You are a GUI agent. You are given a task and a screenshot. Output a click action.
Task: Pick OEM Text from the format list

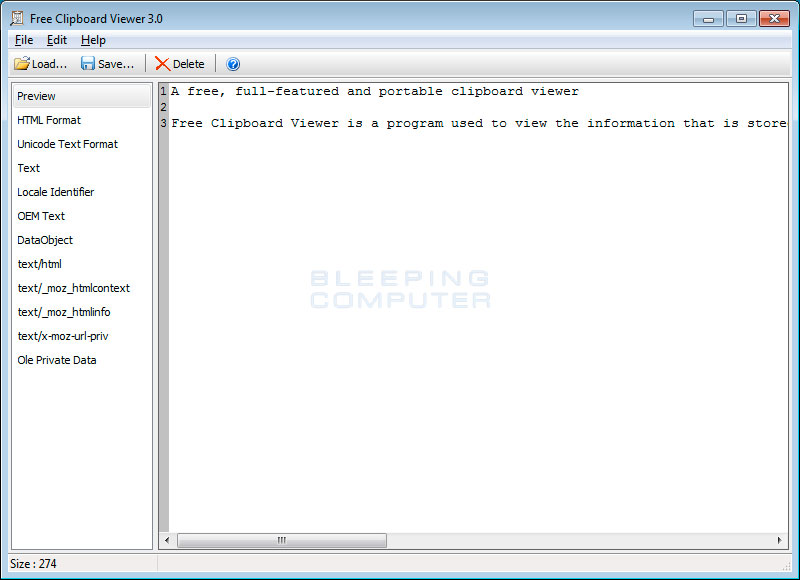click(41, 216)
